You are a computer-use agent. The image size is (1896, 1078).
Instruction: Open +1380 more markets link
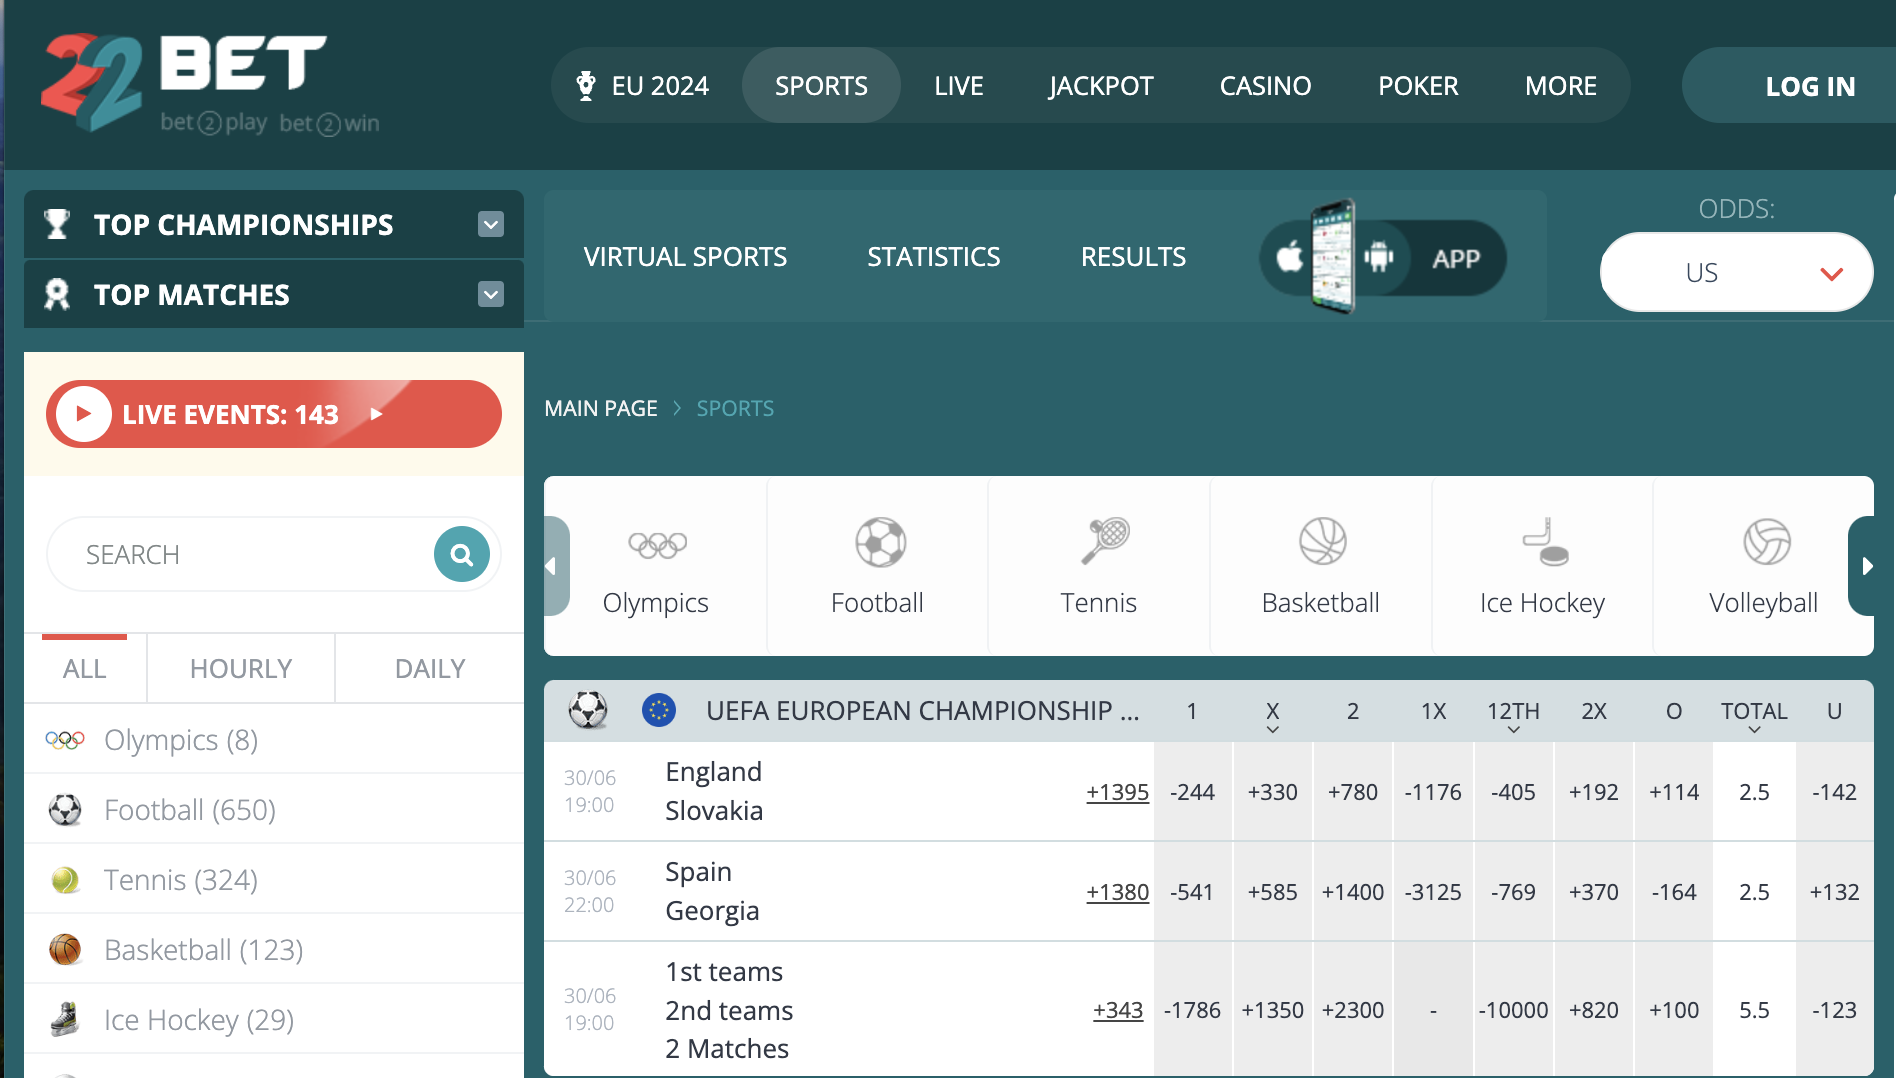point(1117,892)
